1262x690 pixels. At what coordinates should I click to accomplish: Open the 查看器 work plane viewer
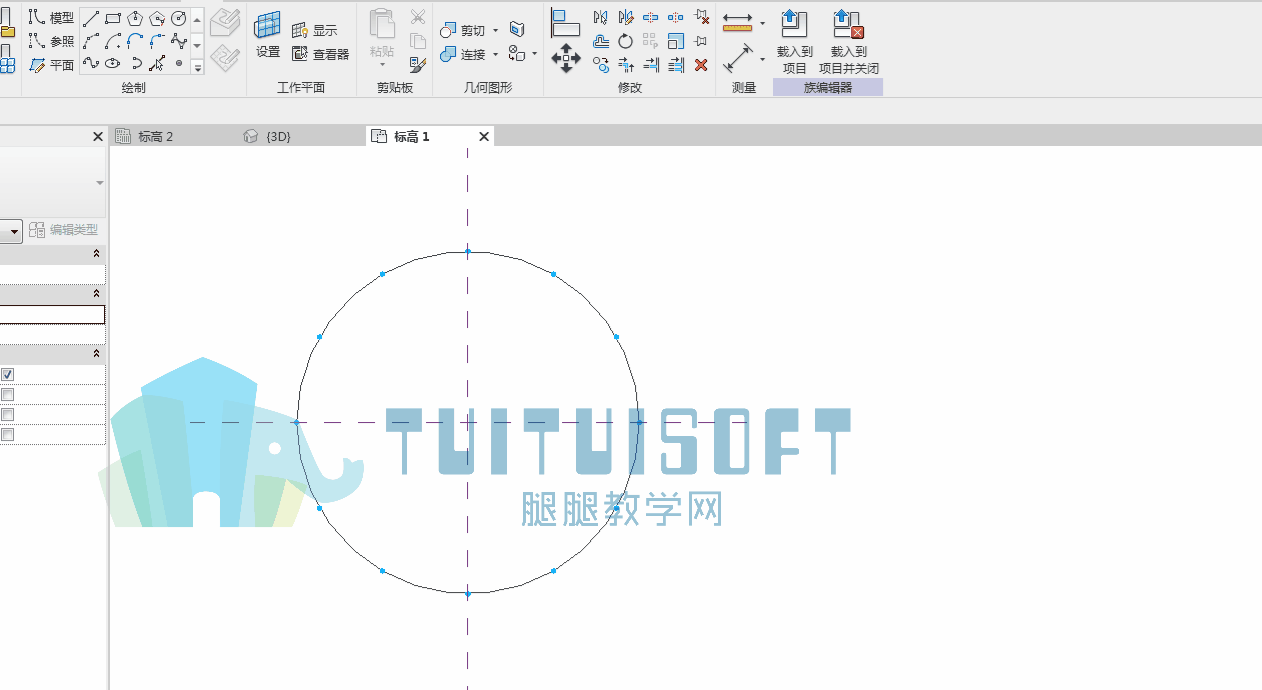(321, 54)
